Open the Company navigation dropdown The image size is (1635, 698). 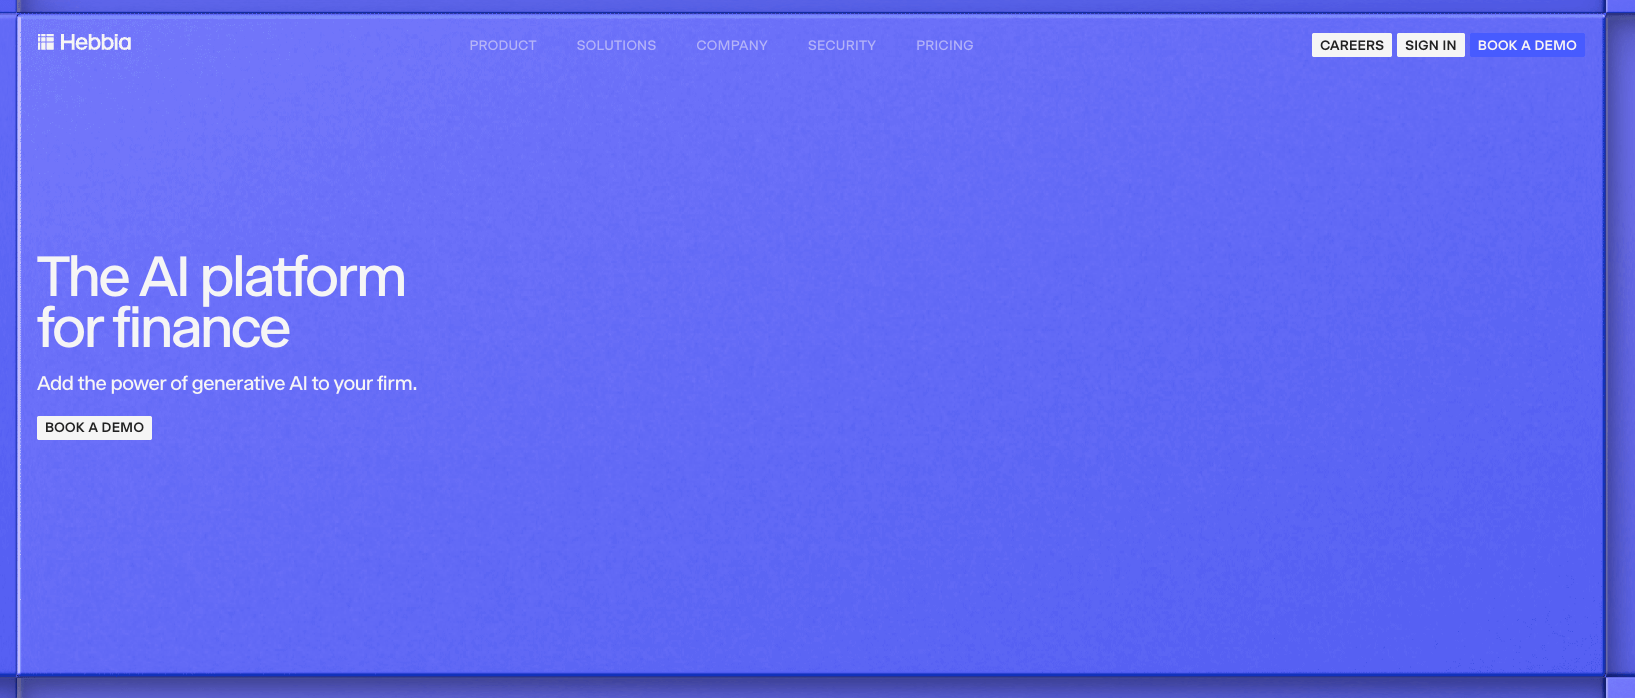click(x=732, y=45)
